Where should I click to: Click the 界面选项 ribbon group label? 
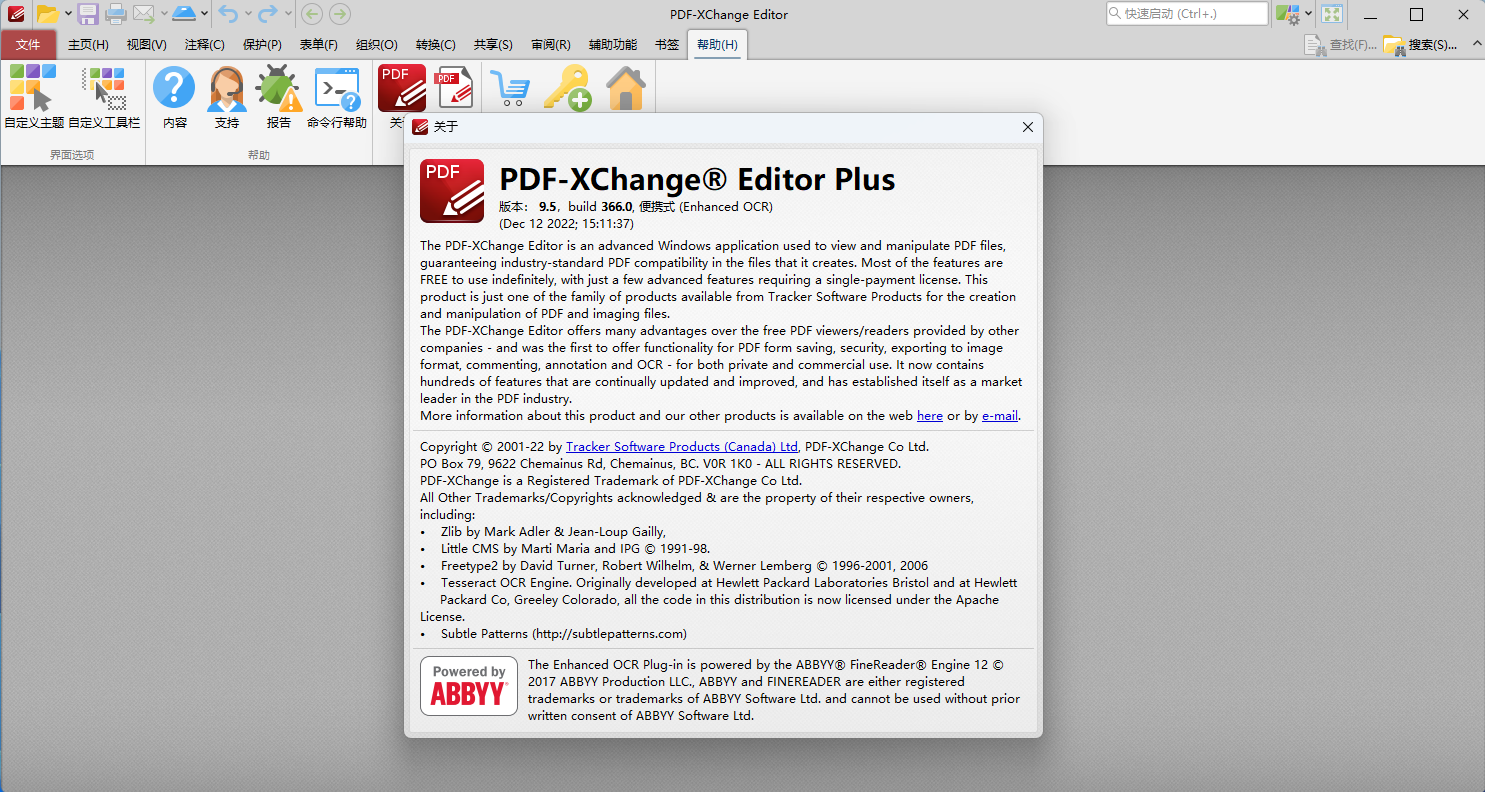click(x=72, y=155)
